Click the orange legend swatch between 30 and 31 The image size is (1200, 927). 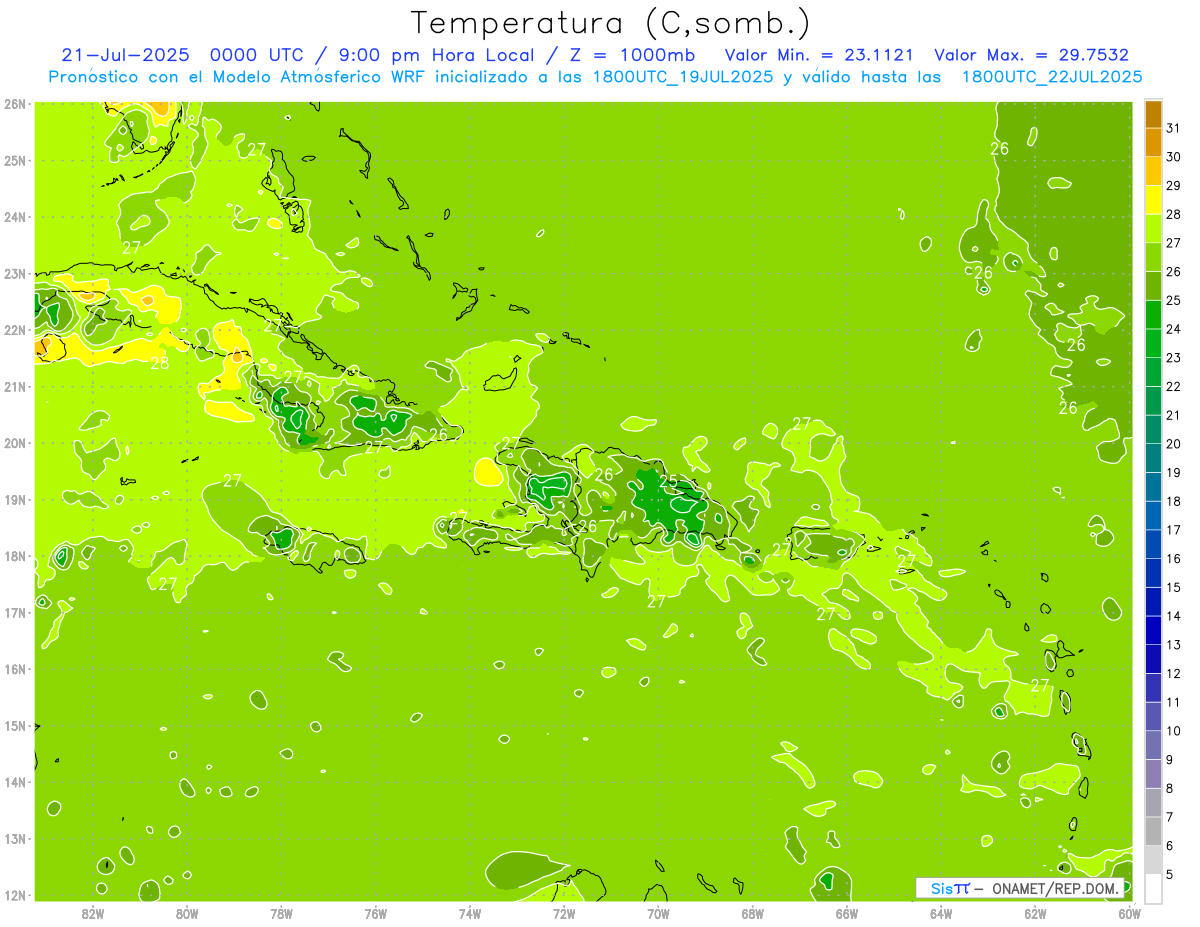point(1153,142)
